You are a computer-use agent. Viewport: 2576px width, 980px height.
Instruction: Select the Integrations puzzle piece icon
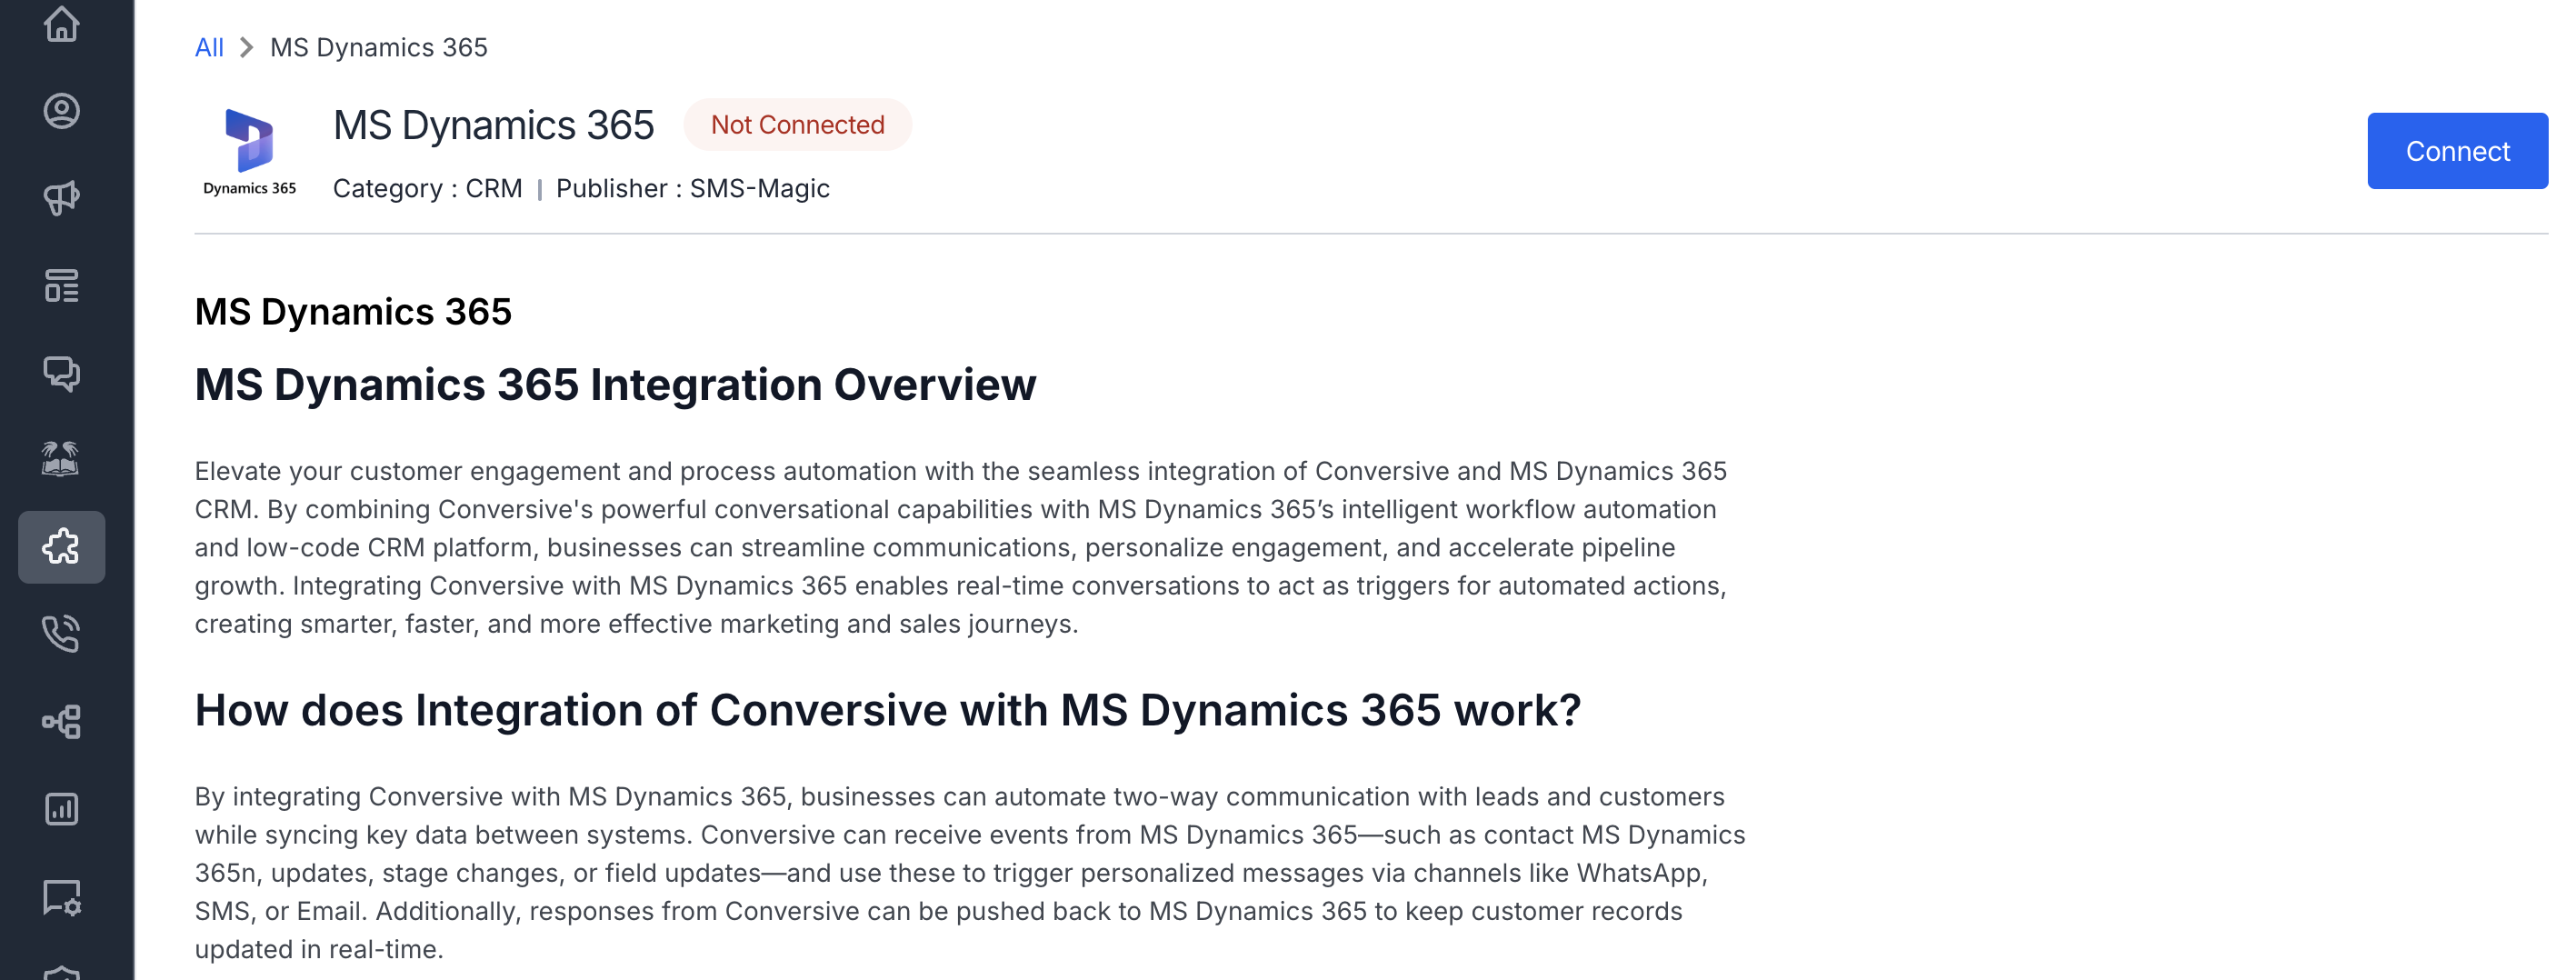(61, 547)
